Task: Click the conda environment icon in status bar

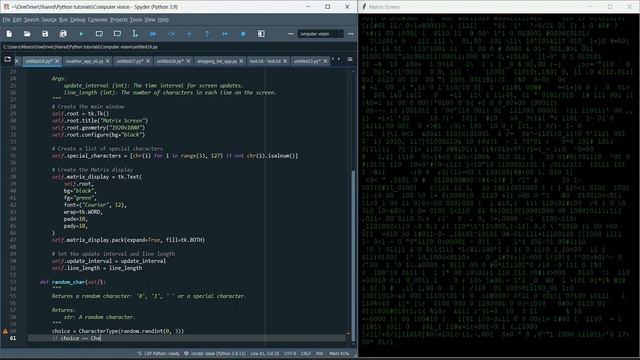Action: coord(186,353)
